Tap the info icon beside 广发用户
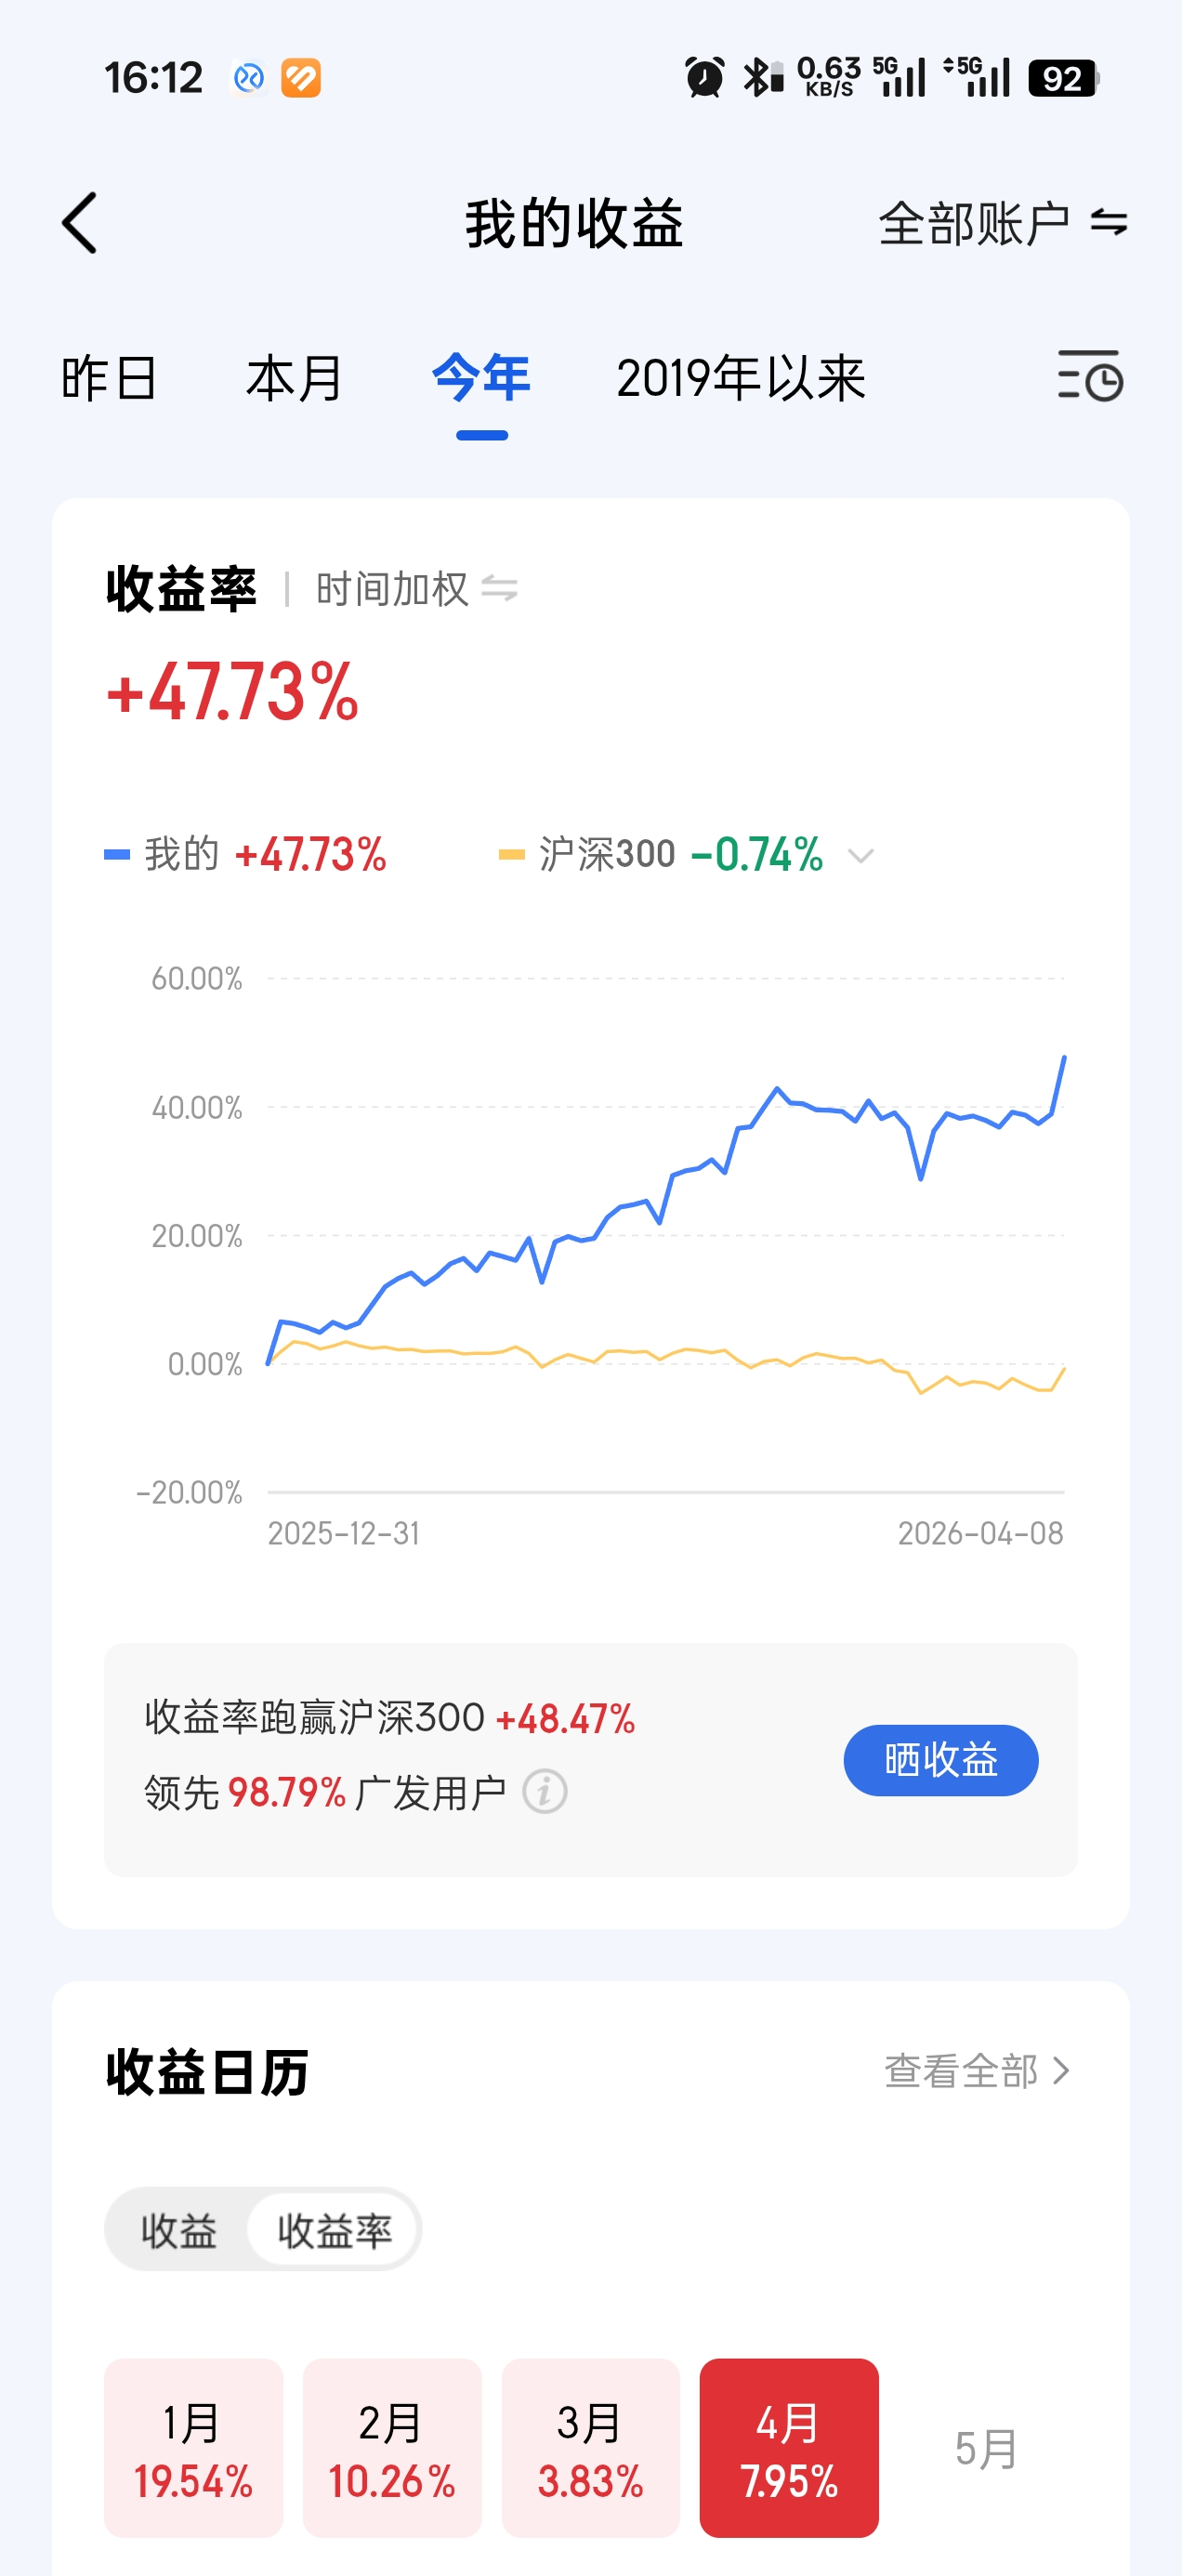1182x2576 pixels. click(x=545, y=1791)
